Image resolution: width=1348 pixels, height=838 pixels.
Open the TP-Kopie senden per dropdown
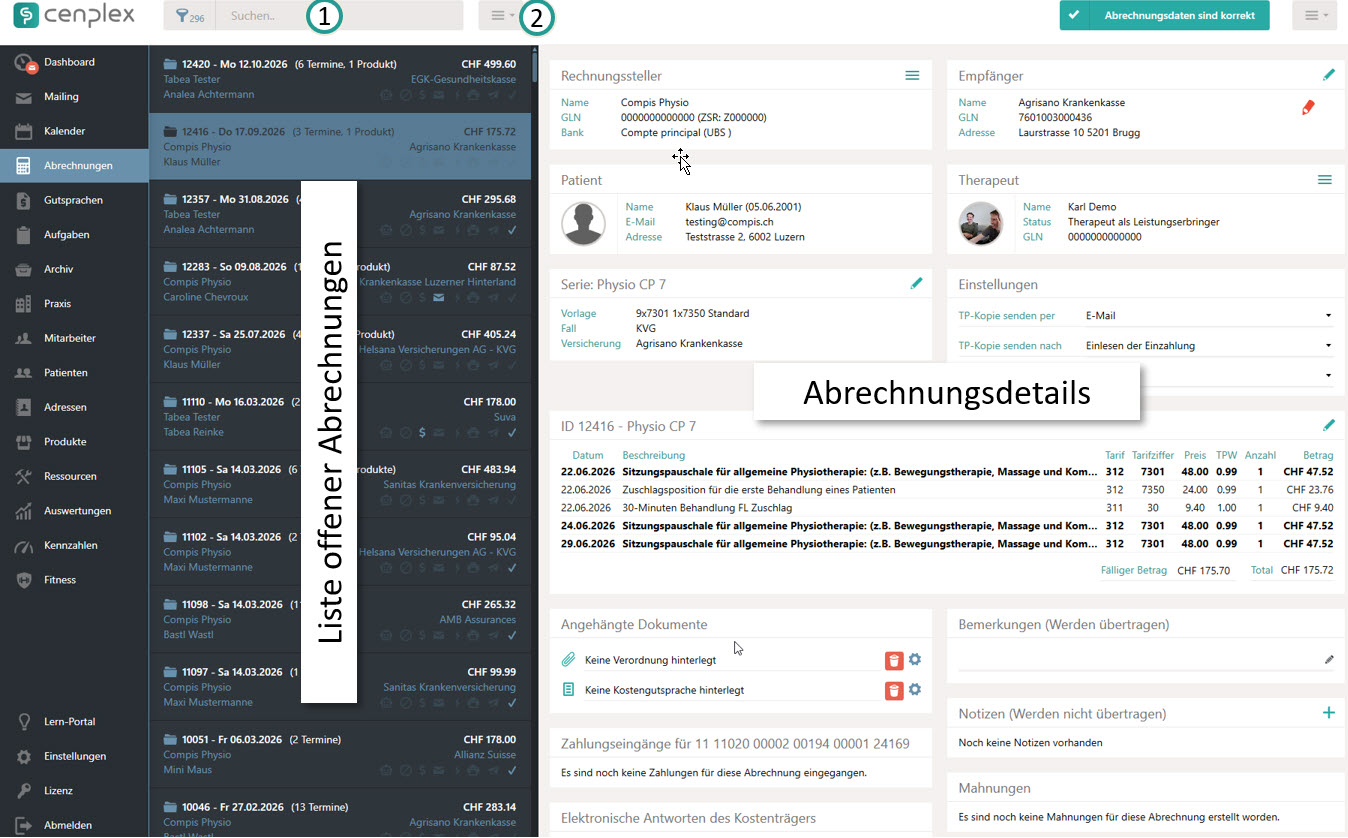point(1209,316)
